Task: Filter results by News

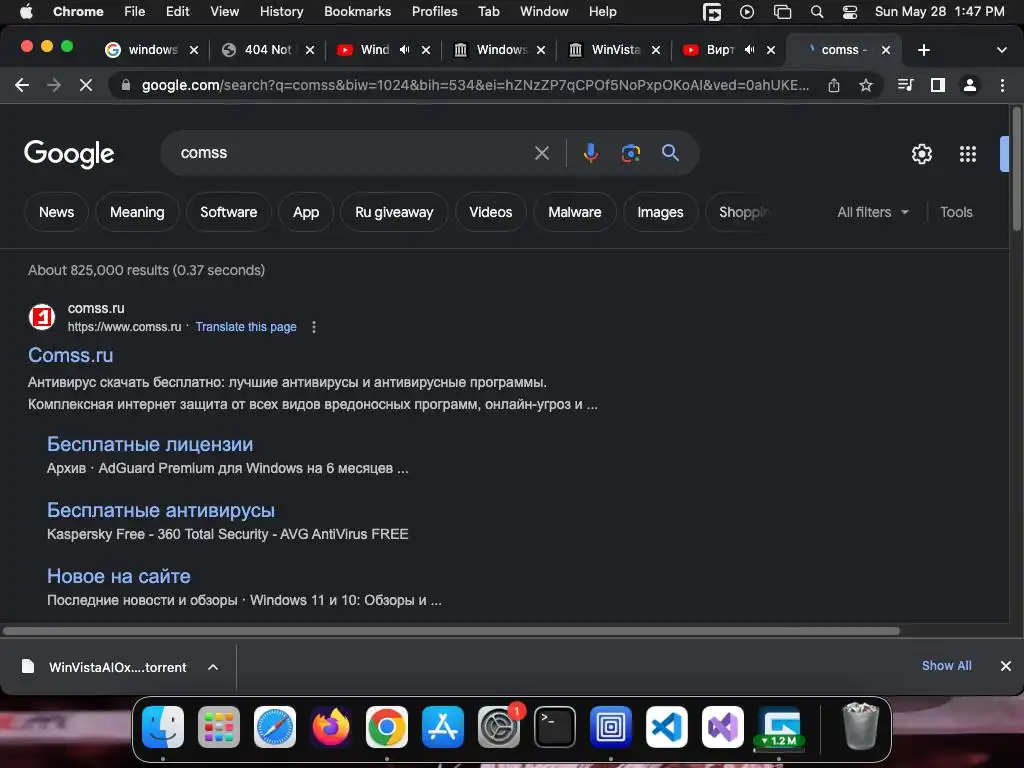Action: click(x=56, y=212)
